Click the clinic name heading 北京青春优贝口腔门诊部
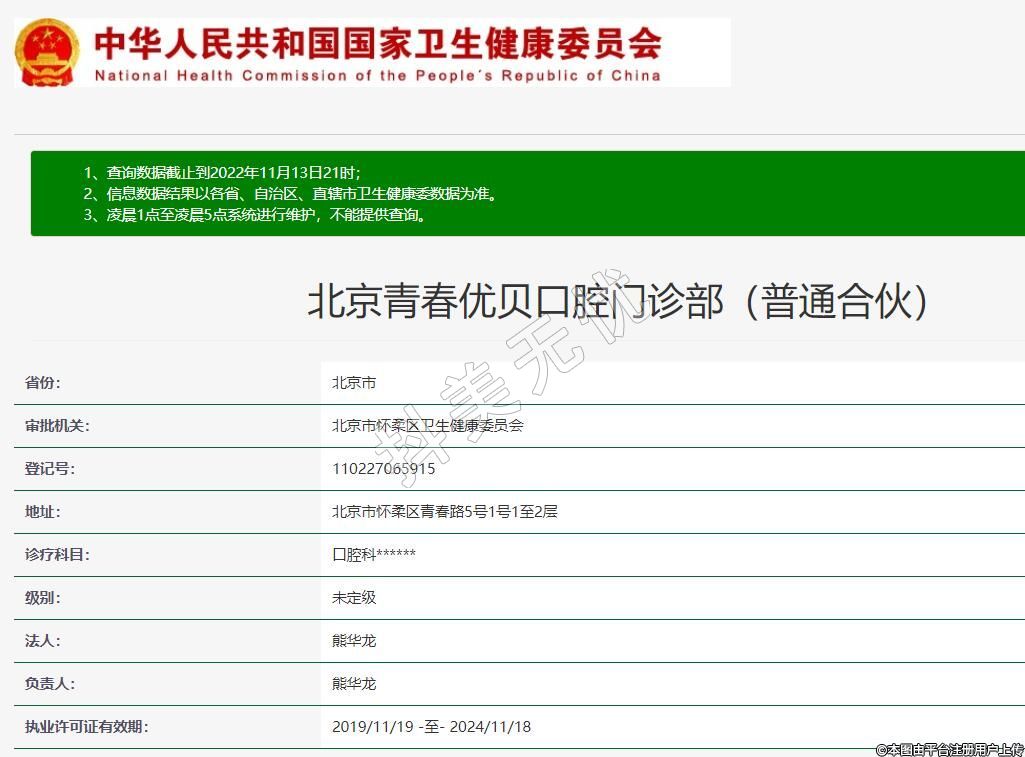Viewport: 1025px width, 757px height. [x=617, y=301]
